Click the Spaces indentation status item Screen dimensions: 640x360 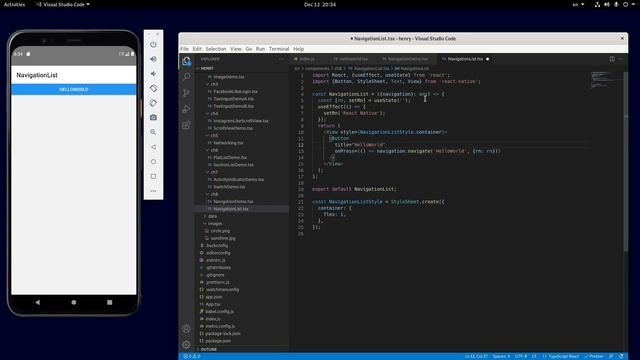tap(501, 356)
